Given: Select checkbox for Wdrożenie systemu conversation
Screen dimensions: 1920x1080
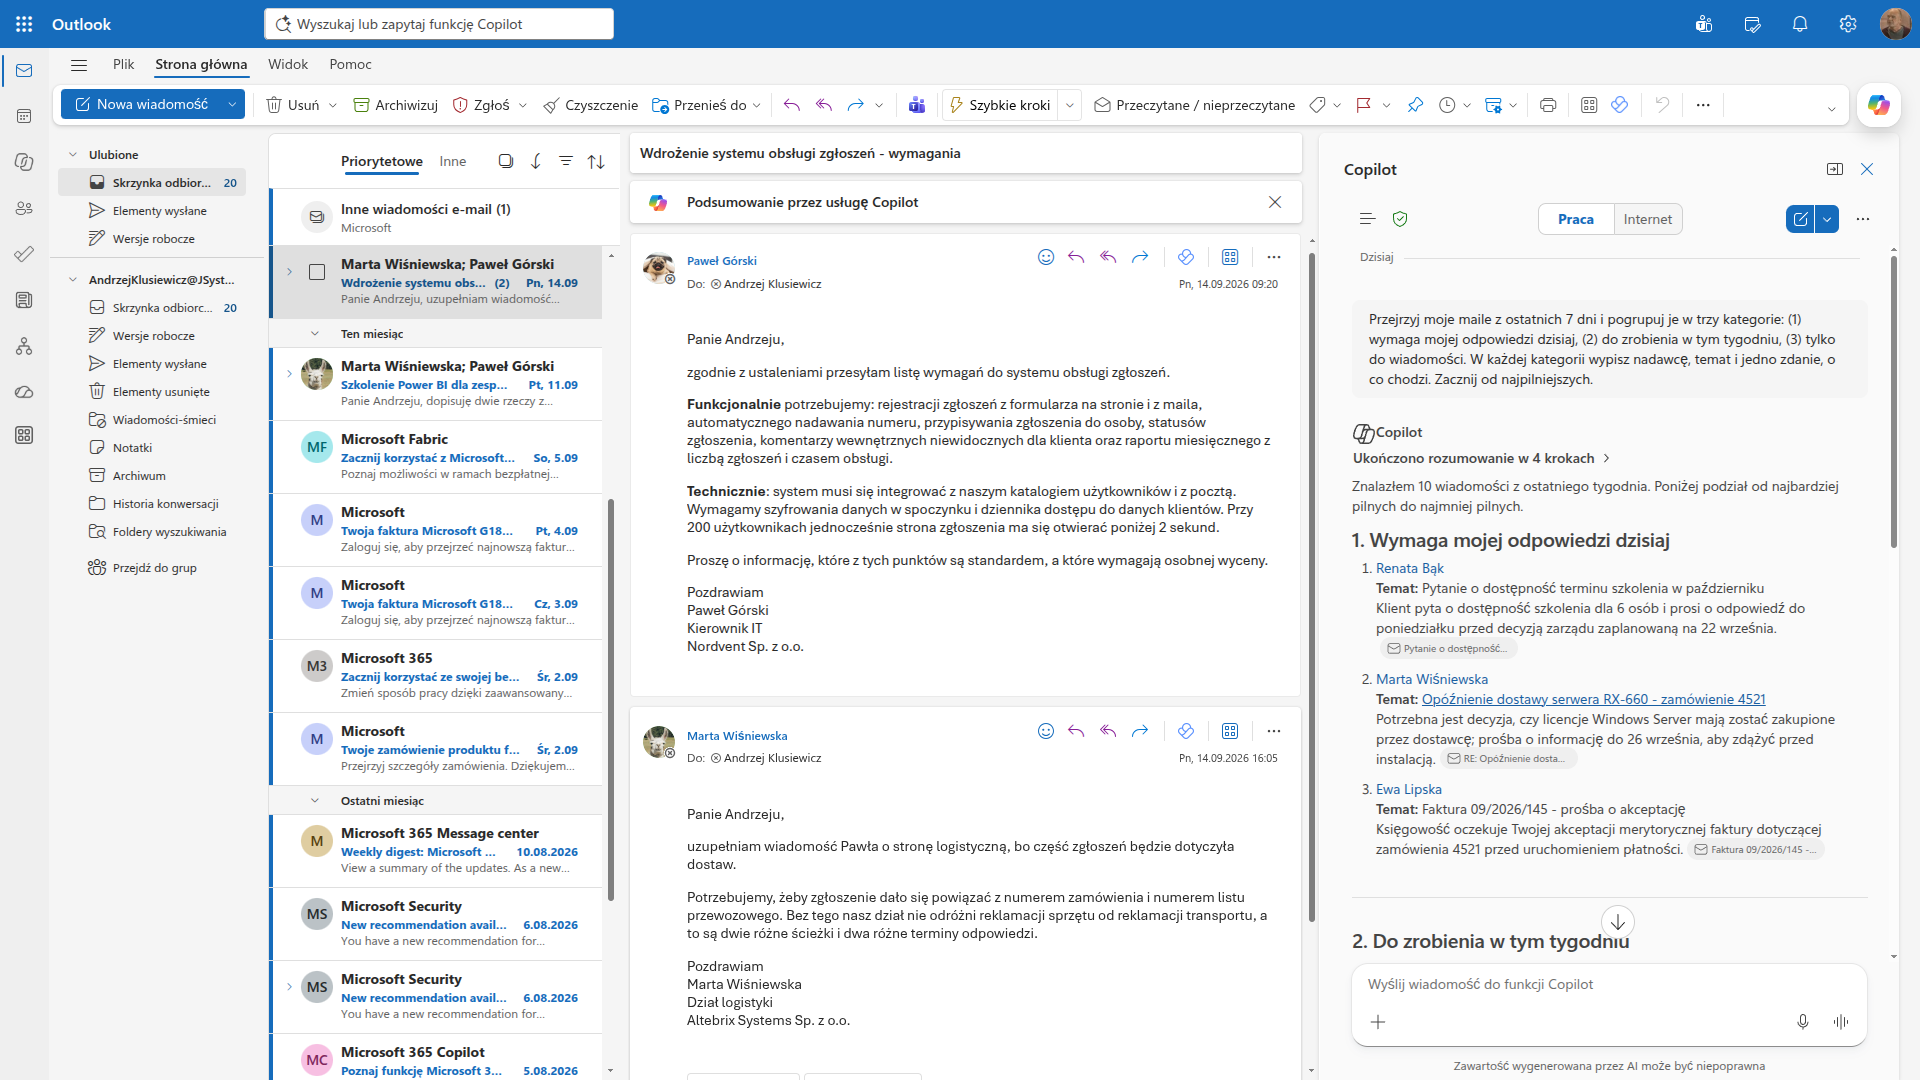Looking at the screenshot, I should (317, 272).
